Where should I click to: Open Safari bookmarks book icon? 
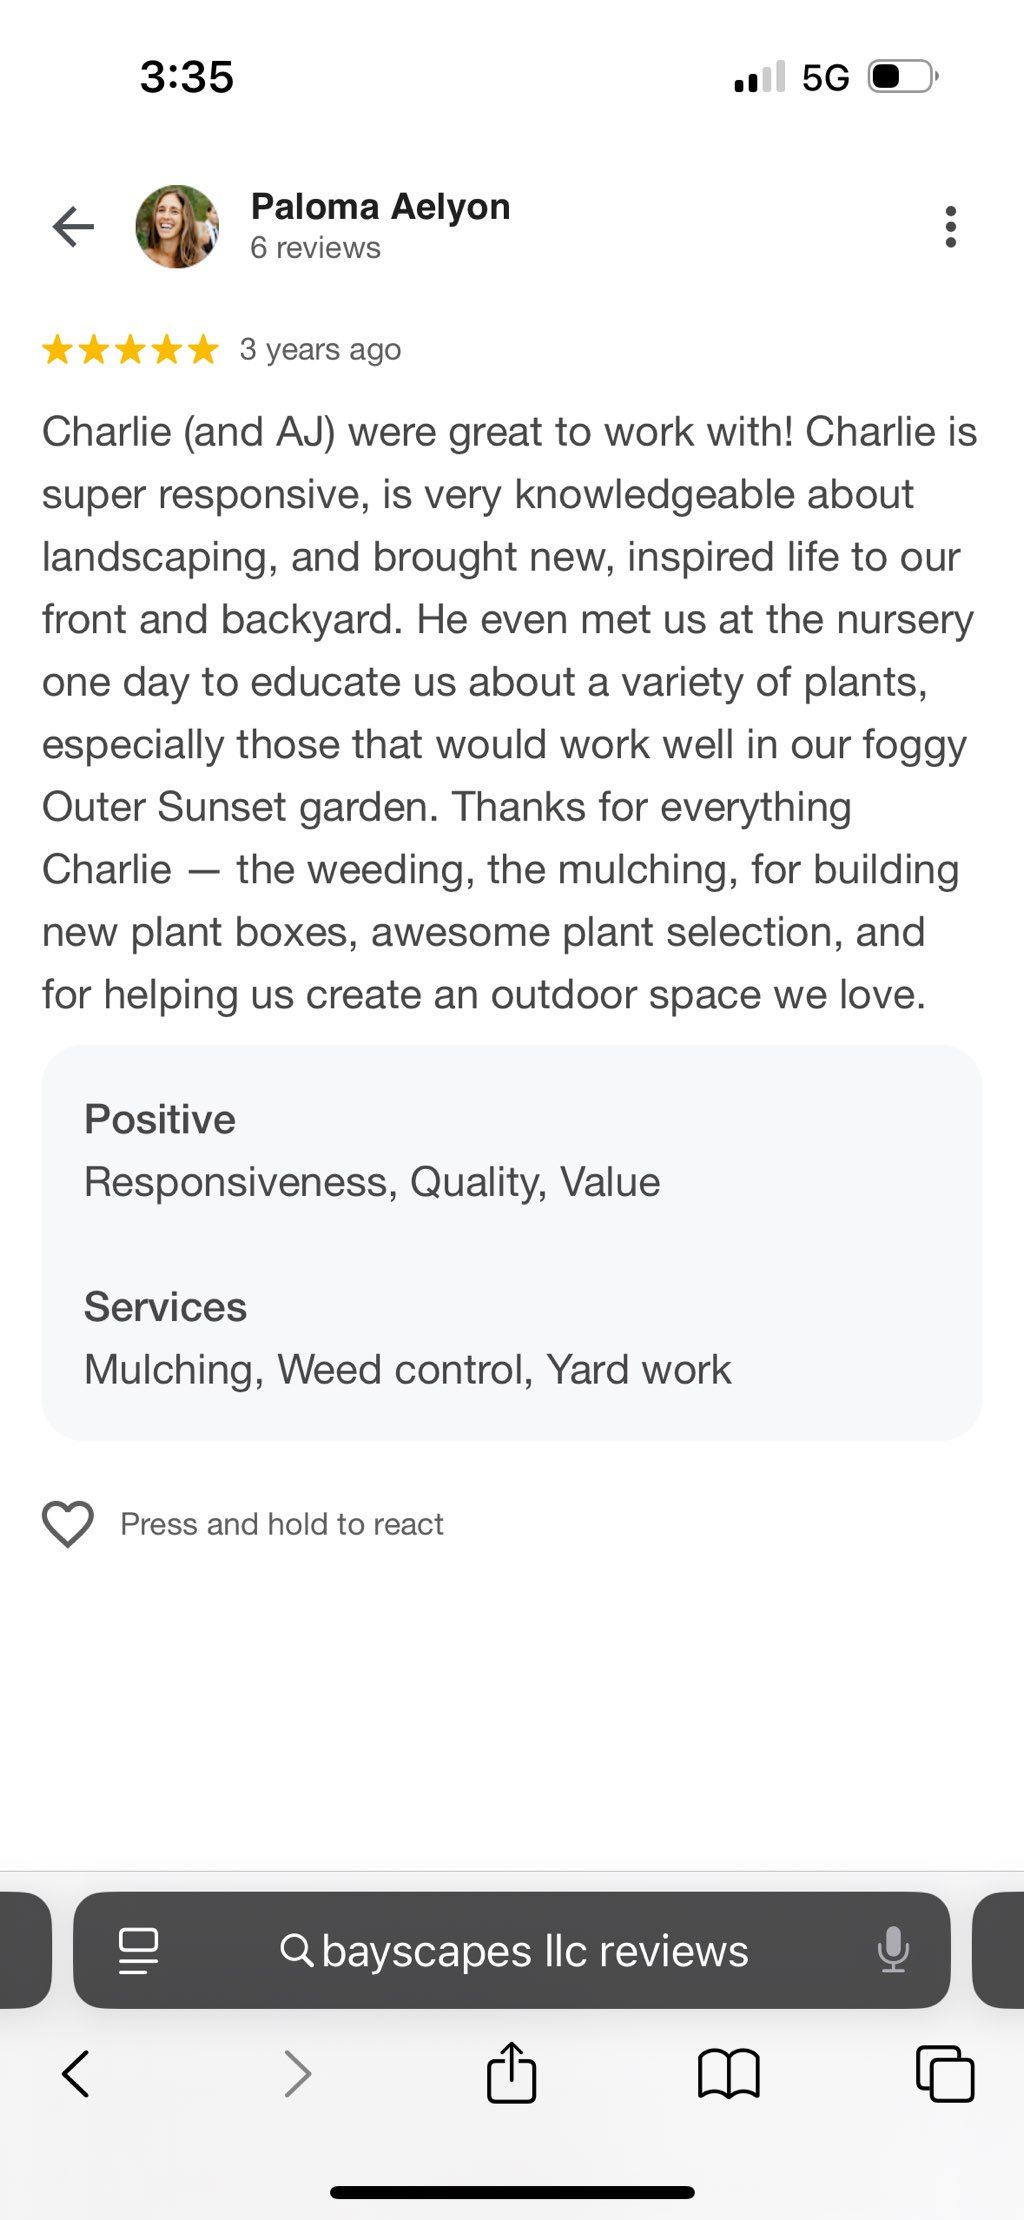tap(729, 2073)
